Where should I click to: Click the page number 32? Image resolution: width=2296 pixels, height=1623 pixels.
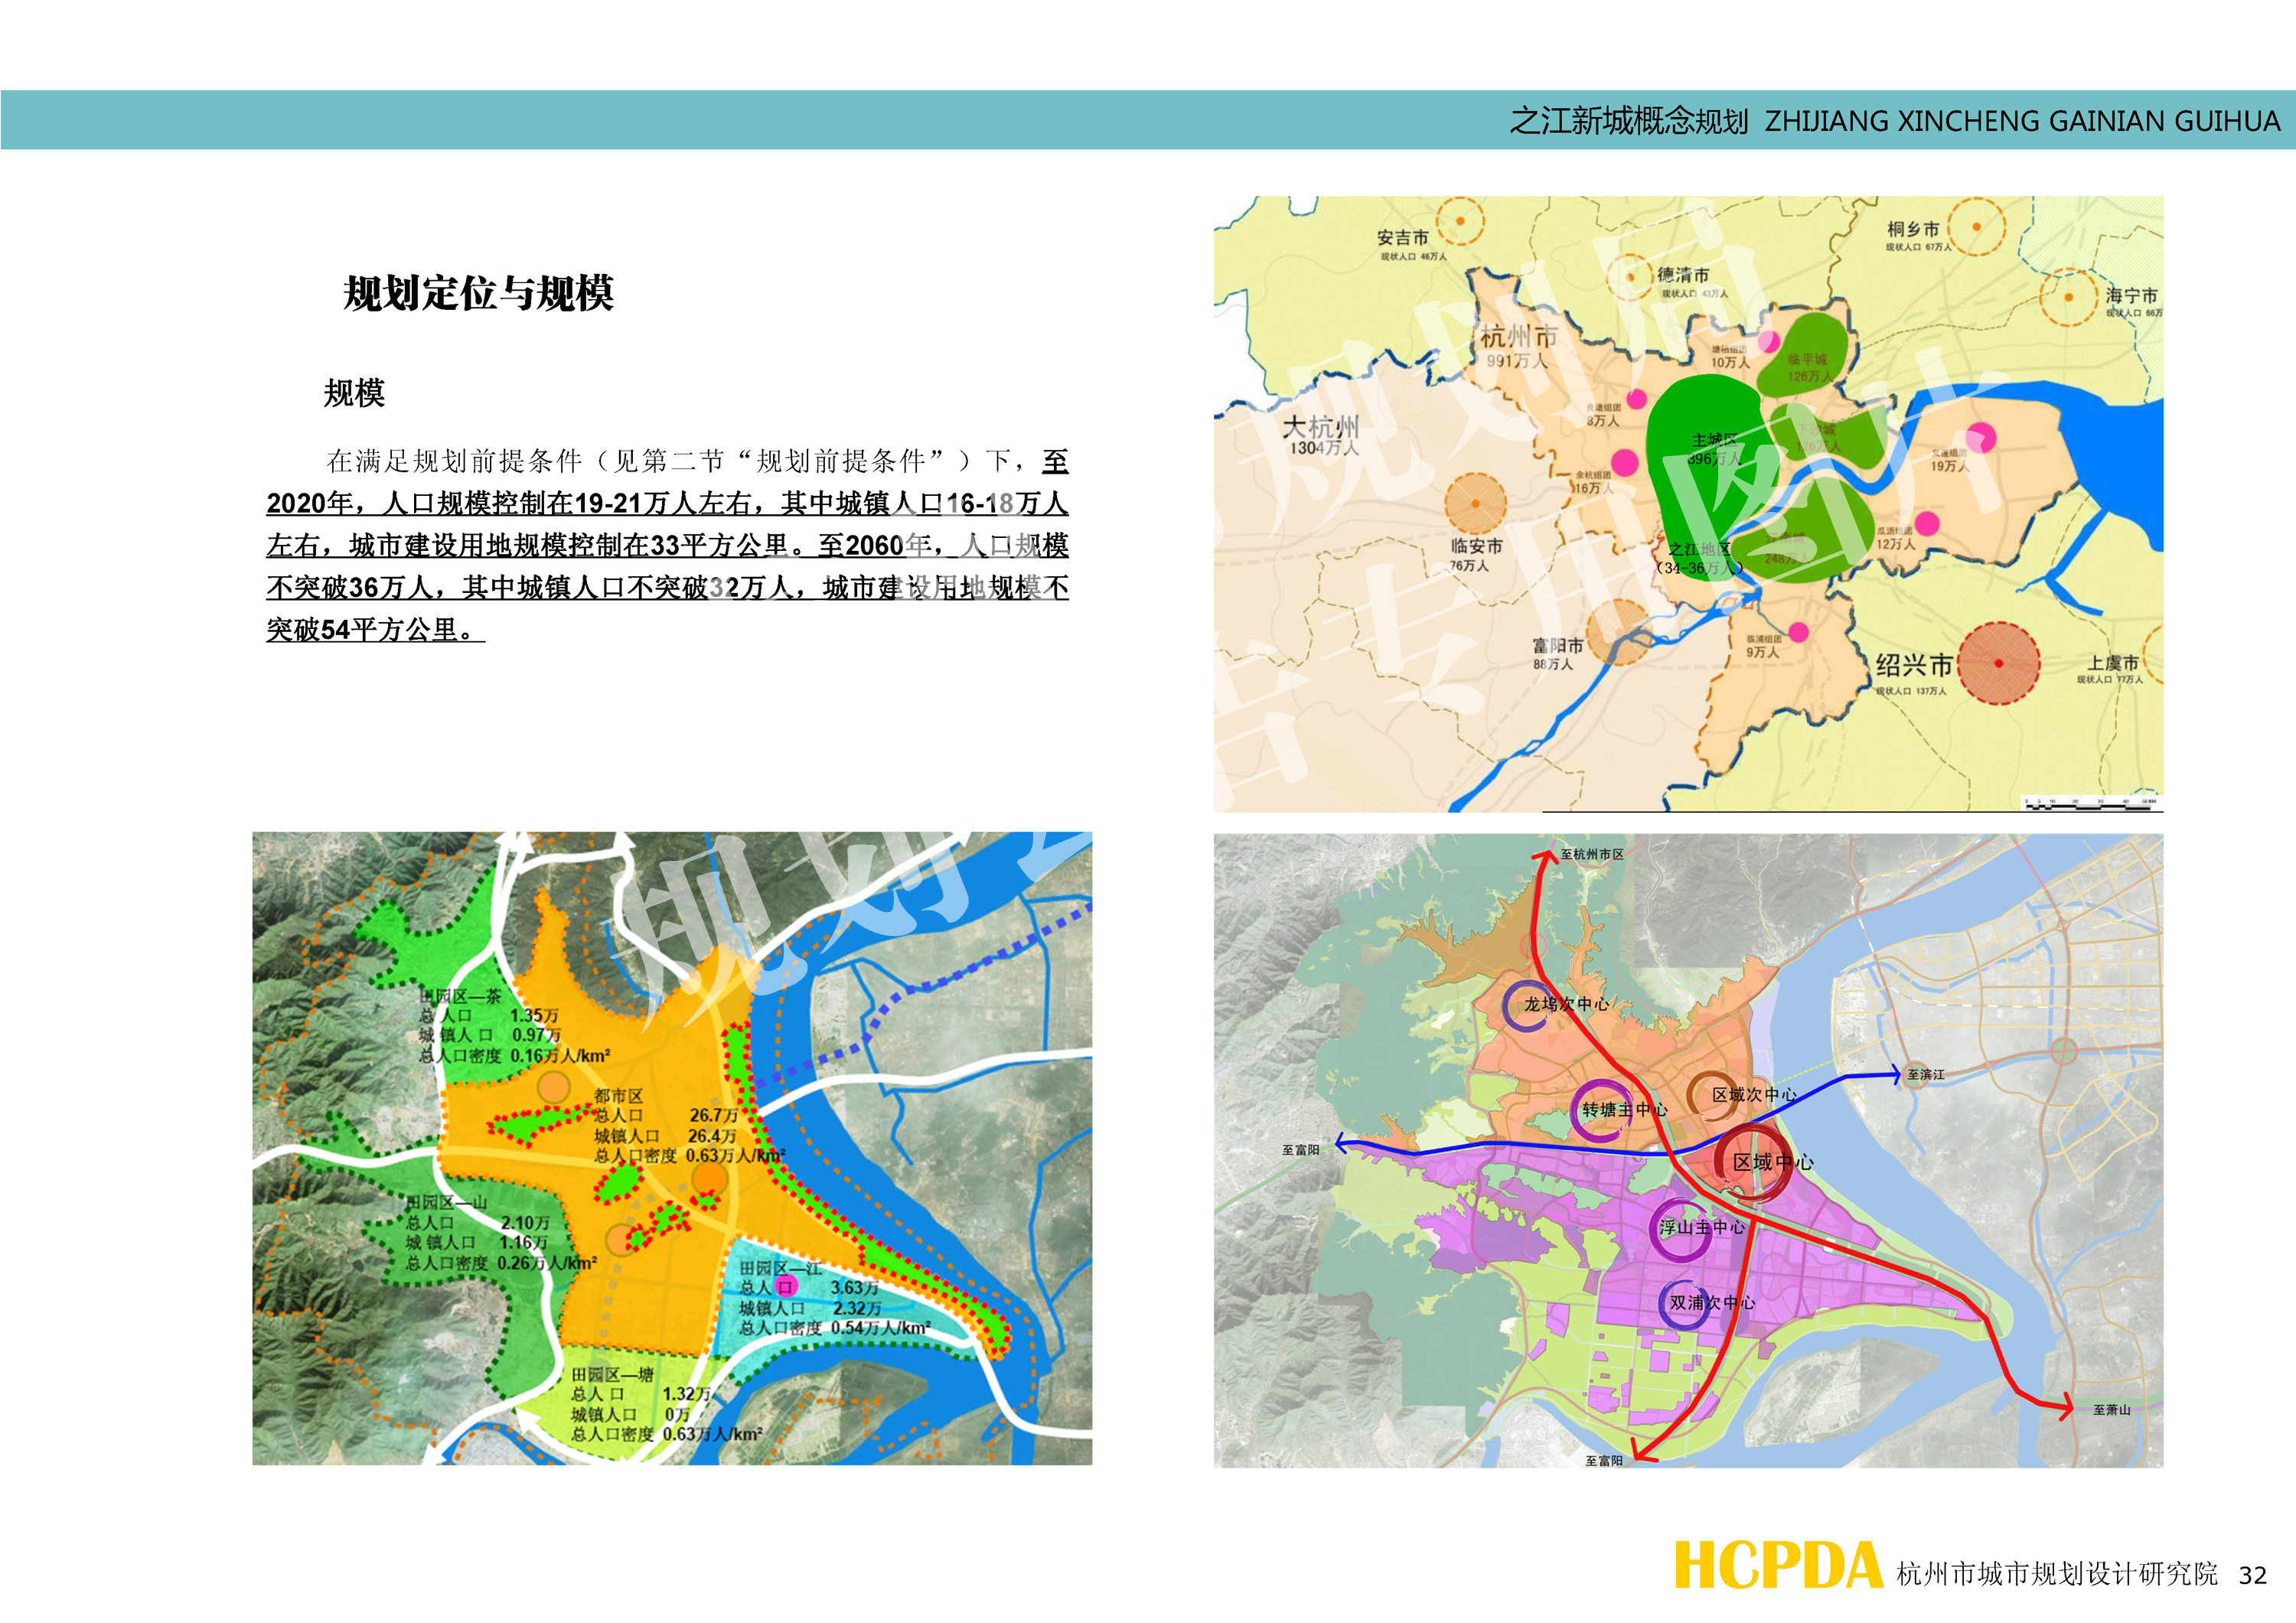[x=2252, y=1575]
